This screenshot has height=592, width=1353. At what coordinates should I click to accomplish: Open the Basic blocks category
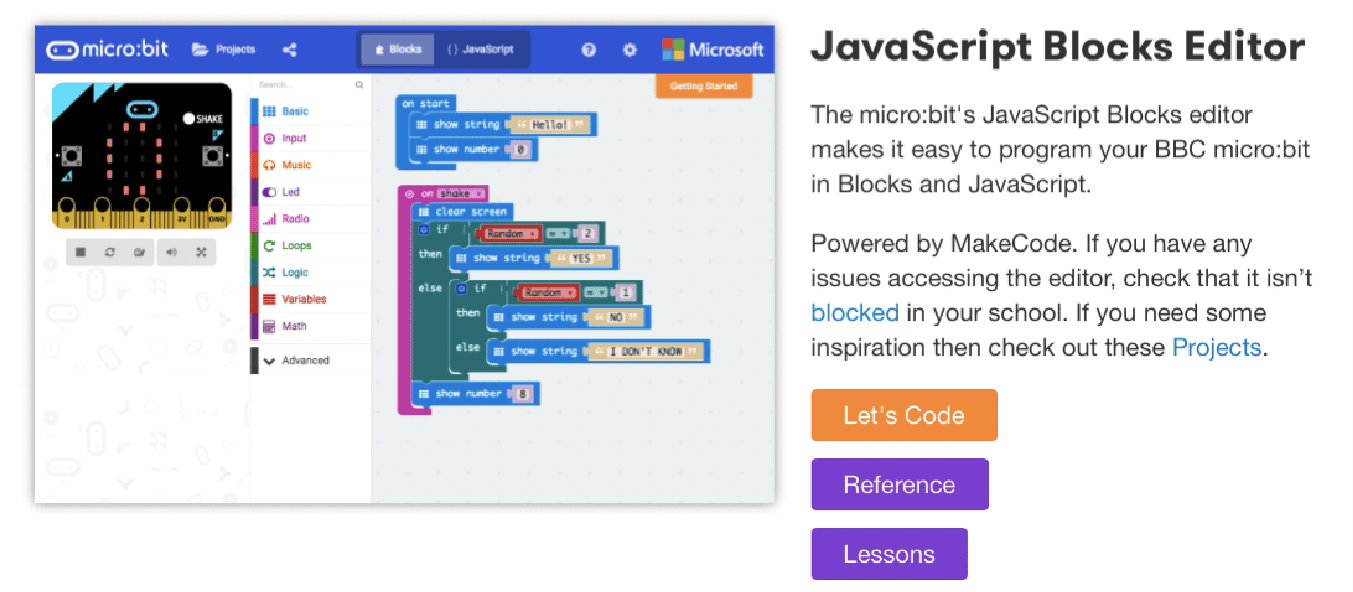tap(310, 112)
